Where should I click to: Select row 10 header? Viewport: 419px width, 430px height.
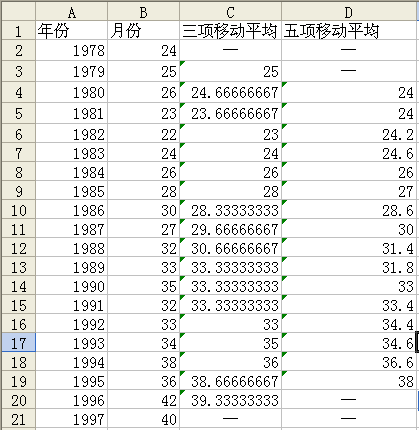[18, 210]
